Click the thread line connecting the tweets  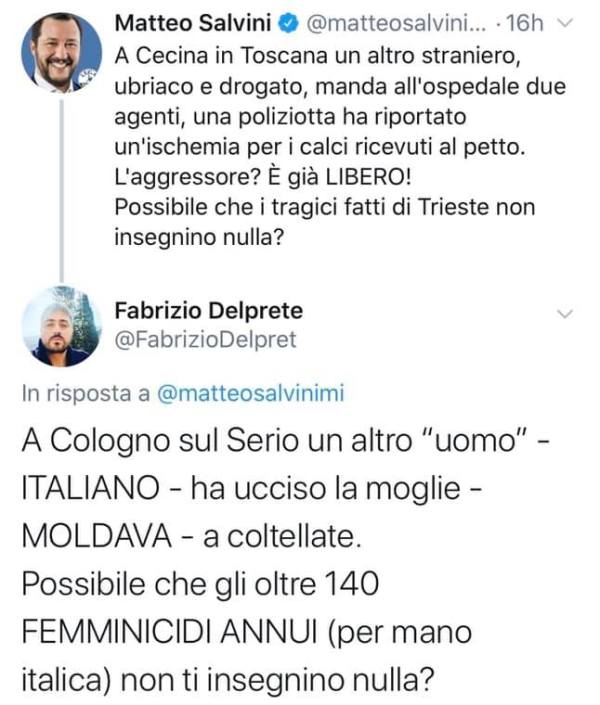[x=62, y=190]
